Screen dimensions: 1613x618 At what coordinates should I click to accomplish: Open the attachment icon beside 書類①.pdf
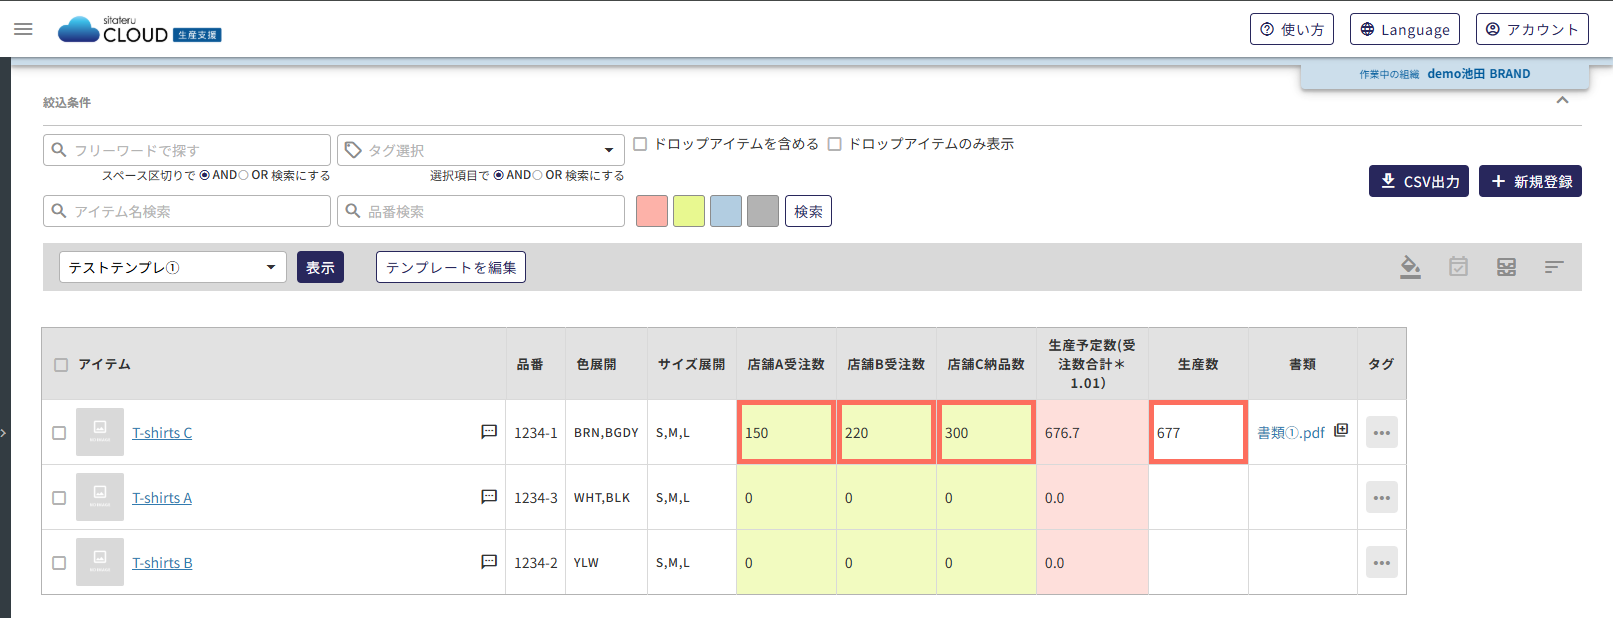click(1341, 430)
